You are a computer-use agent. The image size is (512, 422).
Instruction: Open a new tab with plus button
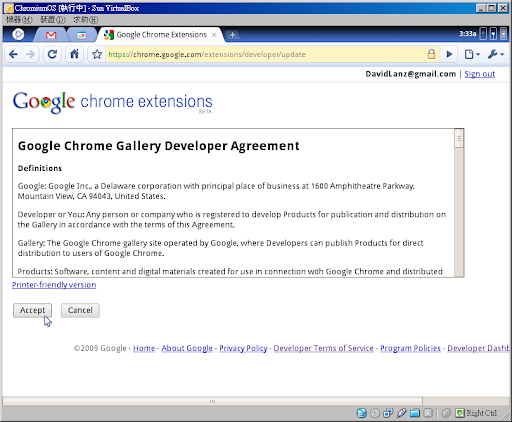click(232, 35)
